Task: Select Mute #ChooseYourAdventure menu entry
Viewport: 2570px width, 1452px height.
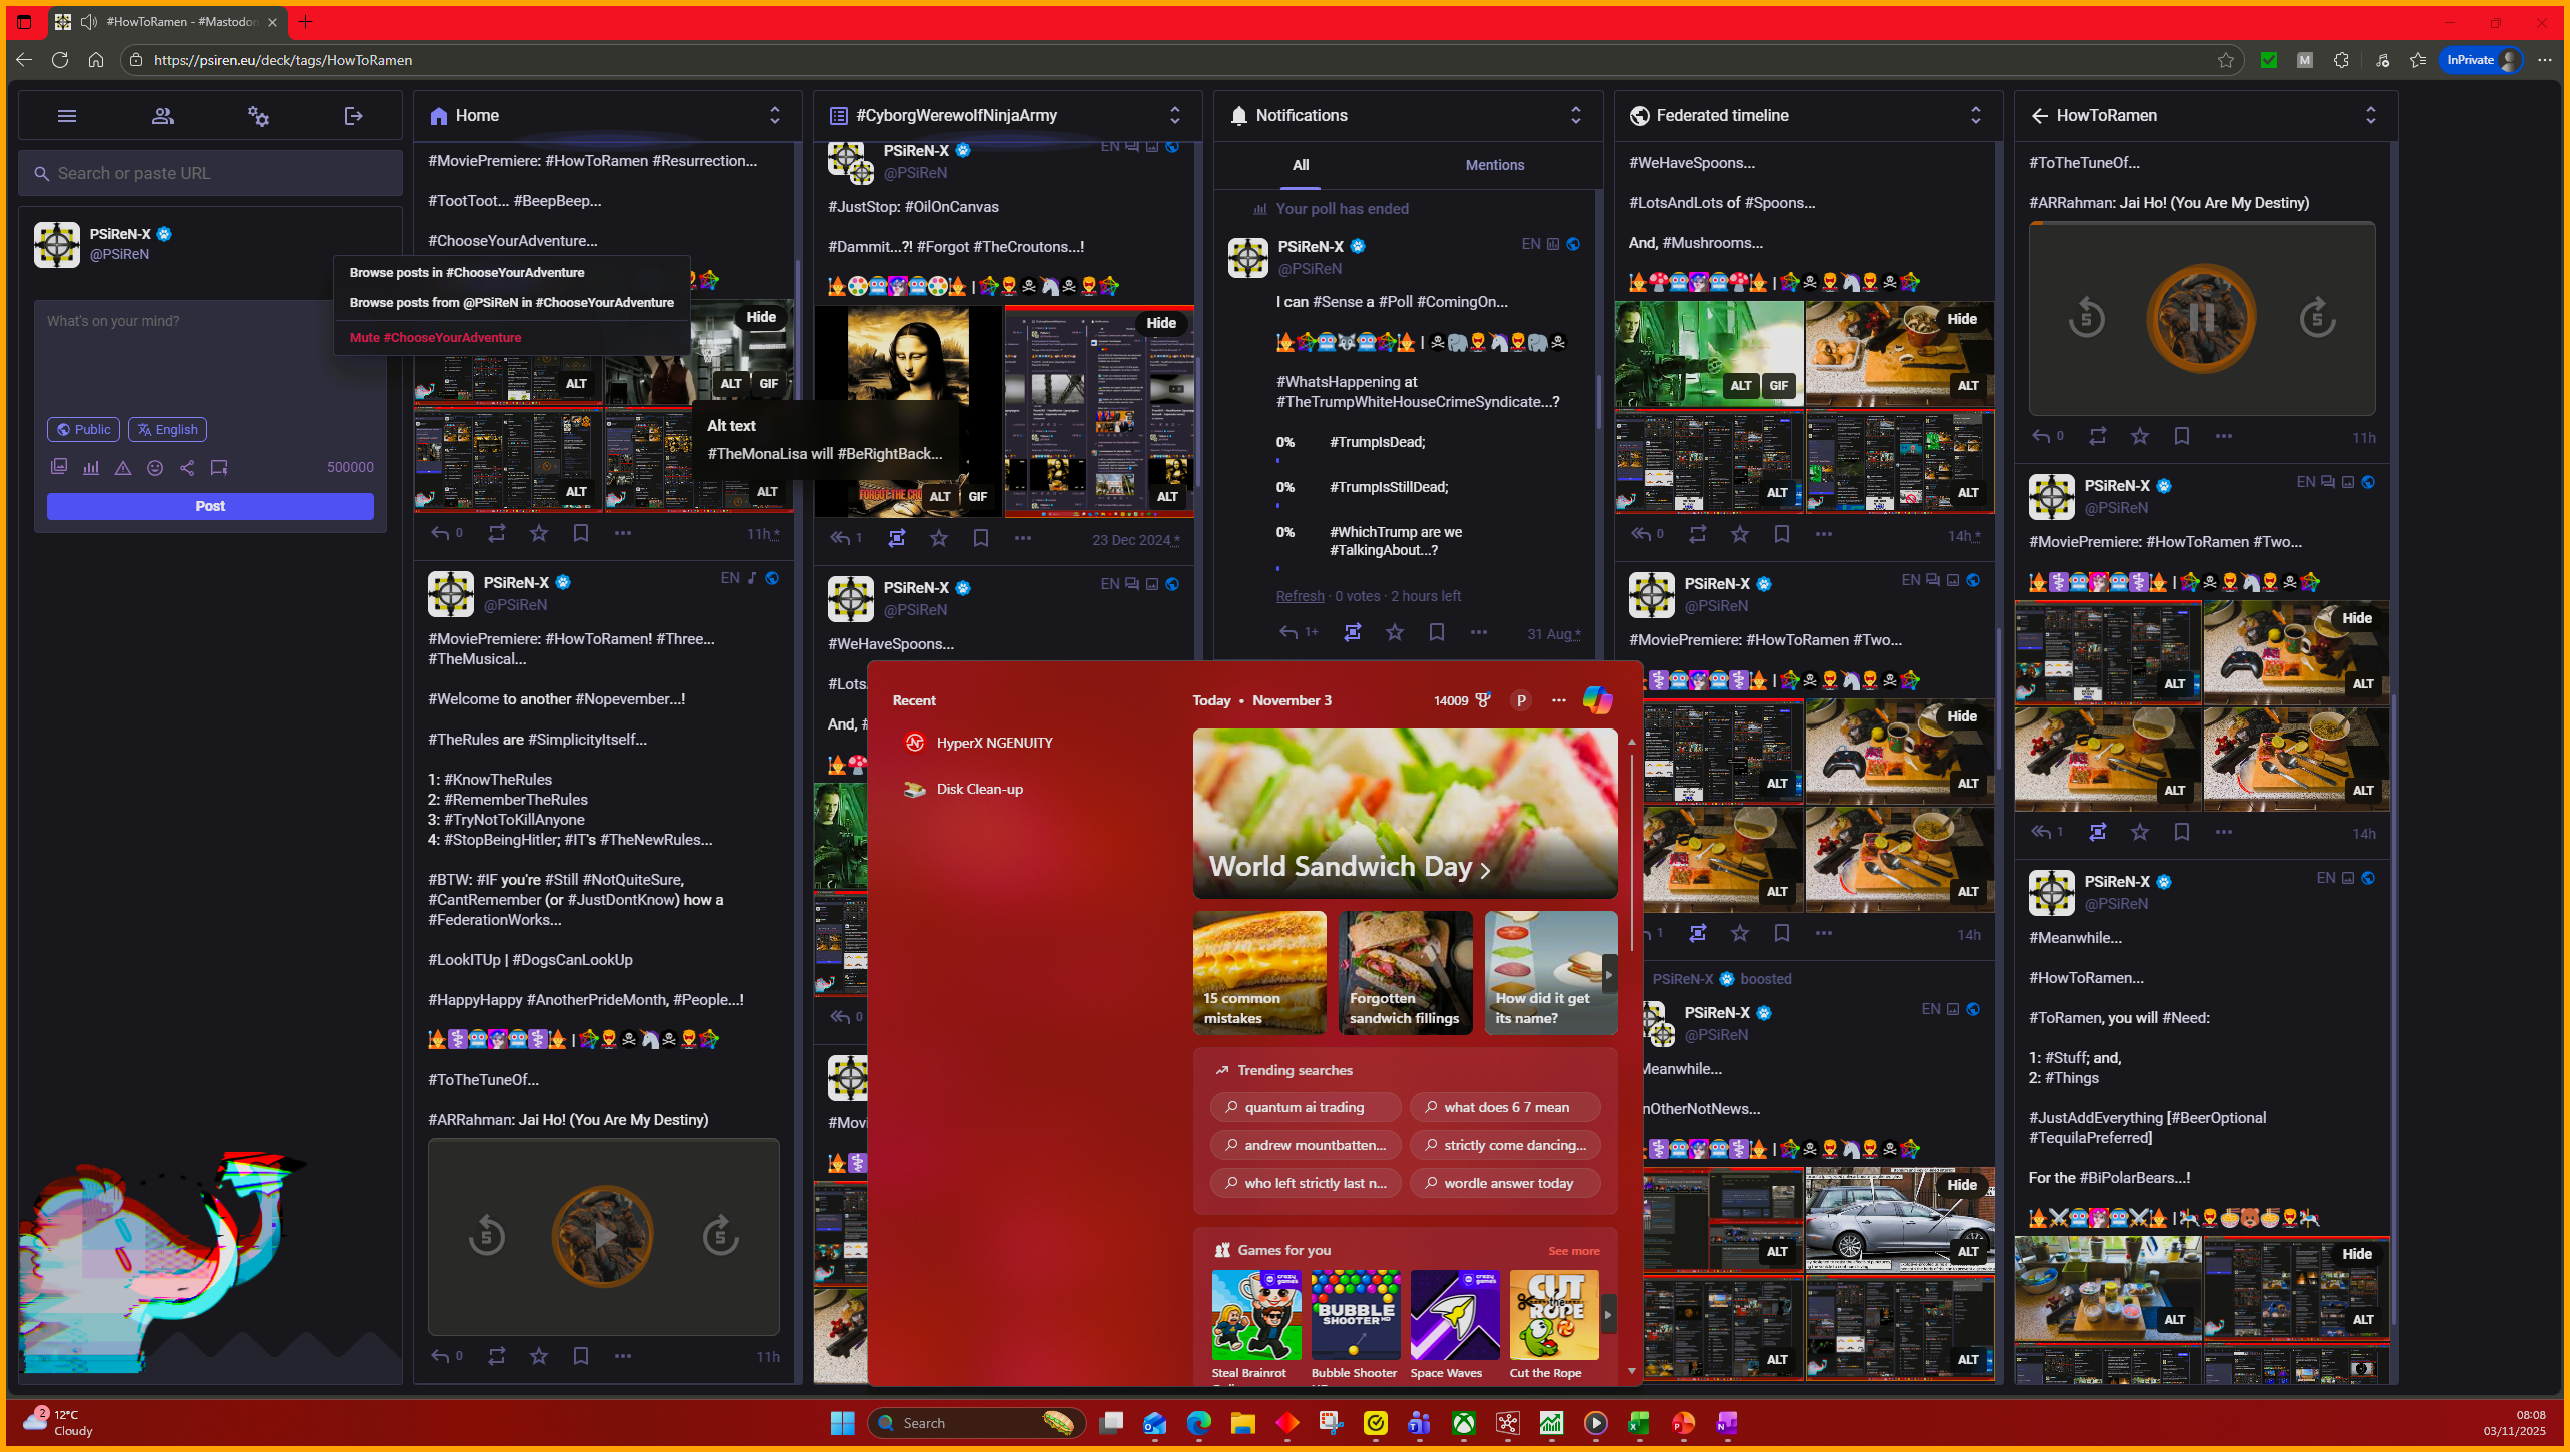Action: 435,338
